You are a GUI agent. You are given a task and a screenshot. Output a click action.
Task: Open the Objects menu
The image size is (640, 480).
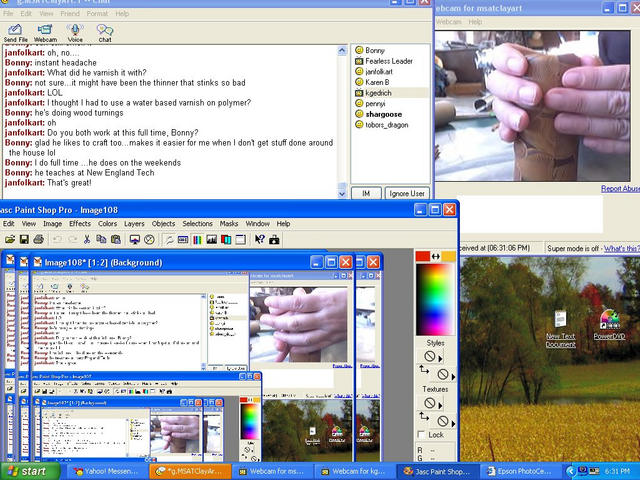[x=163, y=224]
